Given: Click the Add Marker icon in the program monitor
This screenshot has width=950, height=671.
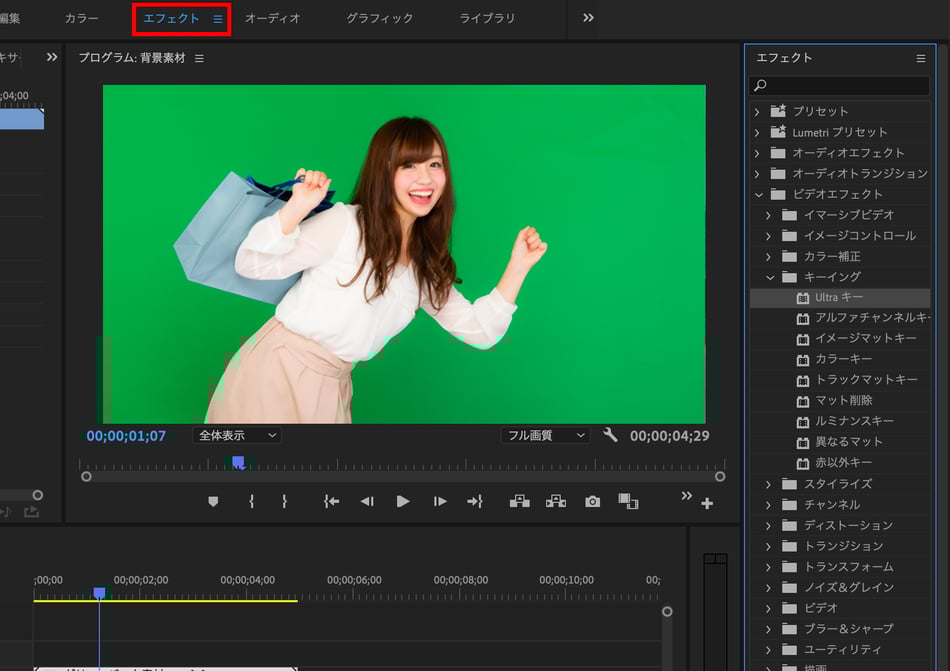Looking at the screenshot, I should (x=213, y=502).
